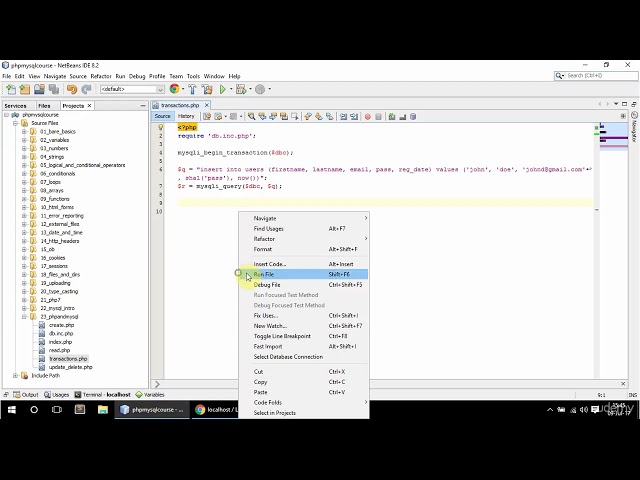Screen dimensions: 640x480
Task: Click the Cortana circle taskbar icon
Action: point(34,409)
